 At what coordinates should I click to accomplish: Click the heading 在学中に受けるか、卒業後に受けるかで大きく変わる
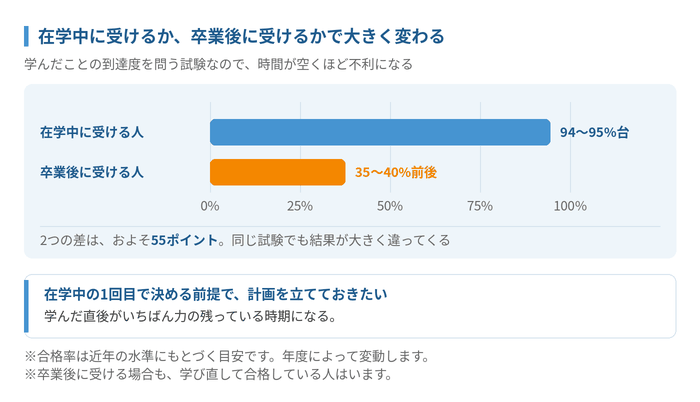tap(241, 36)
